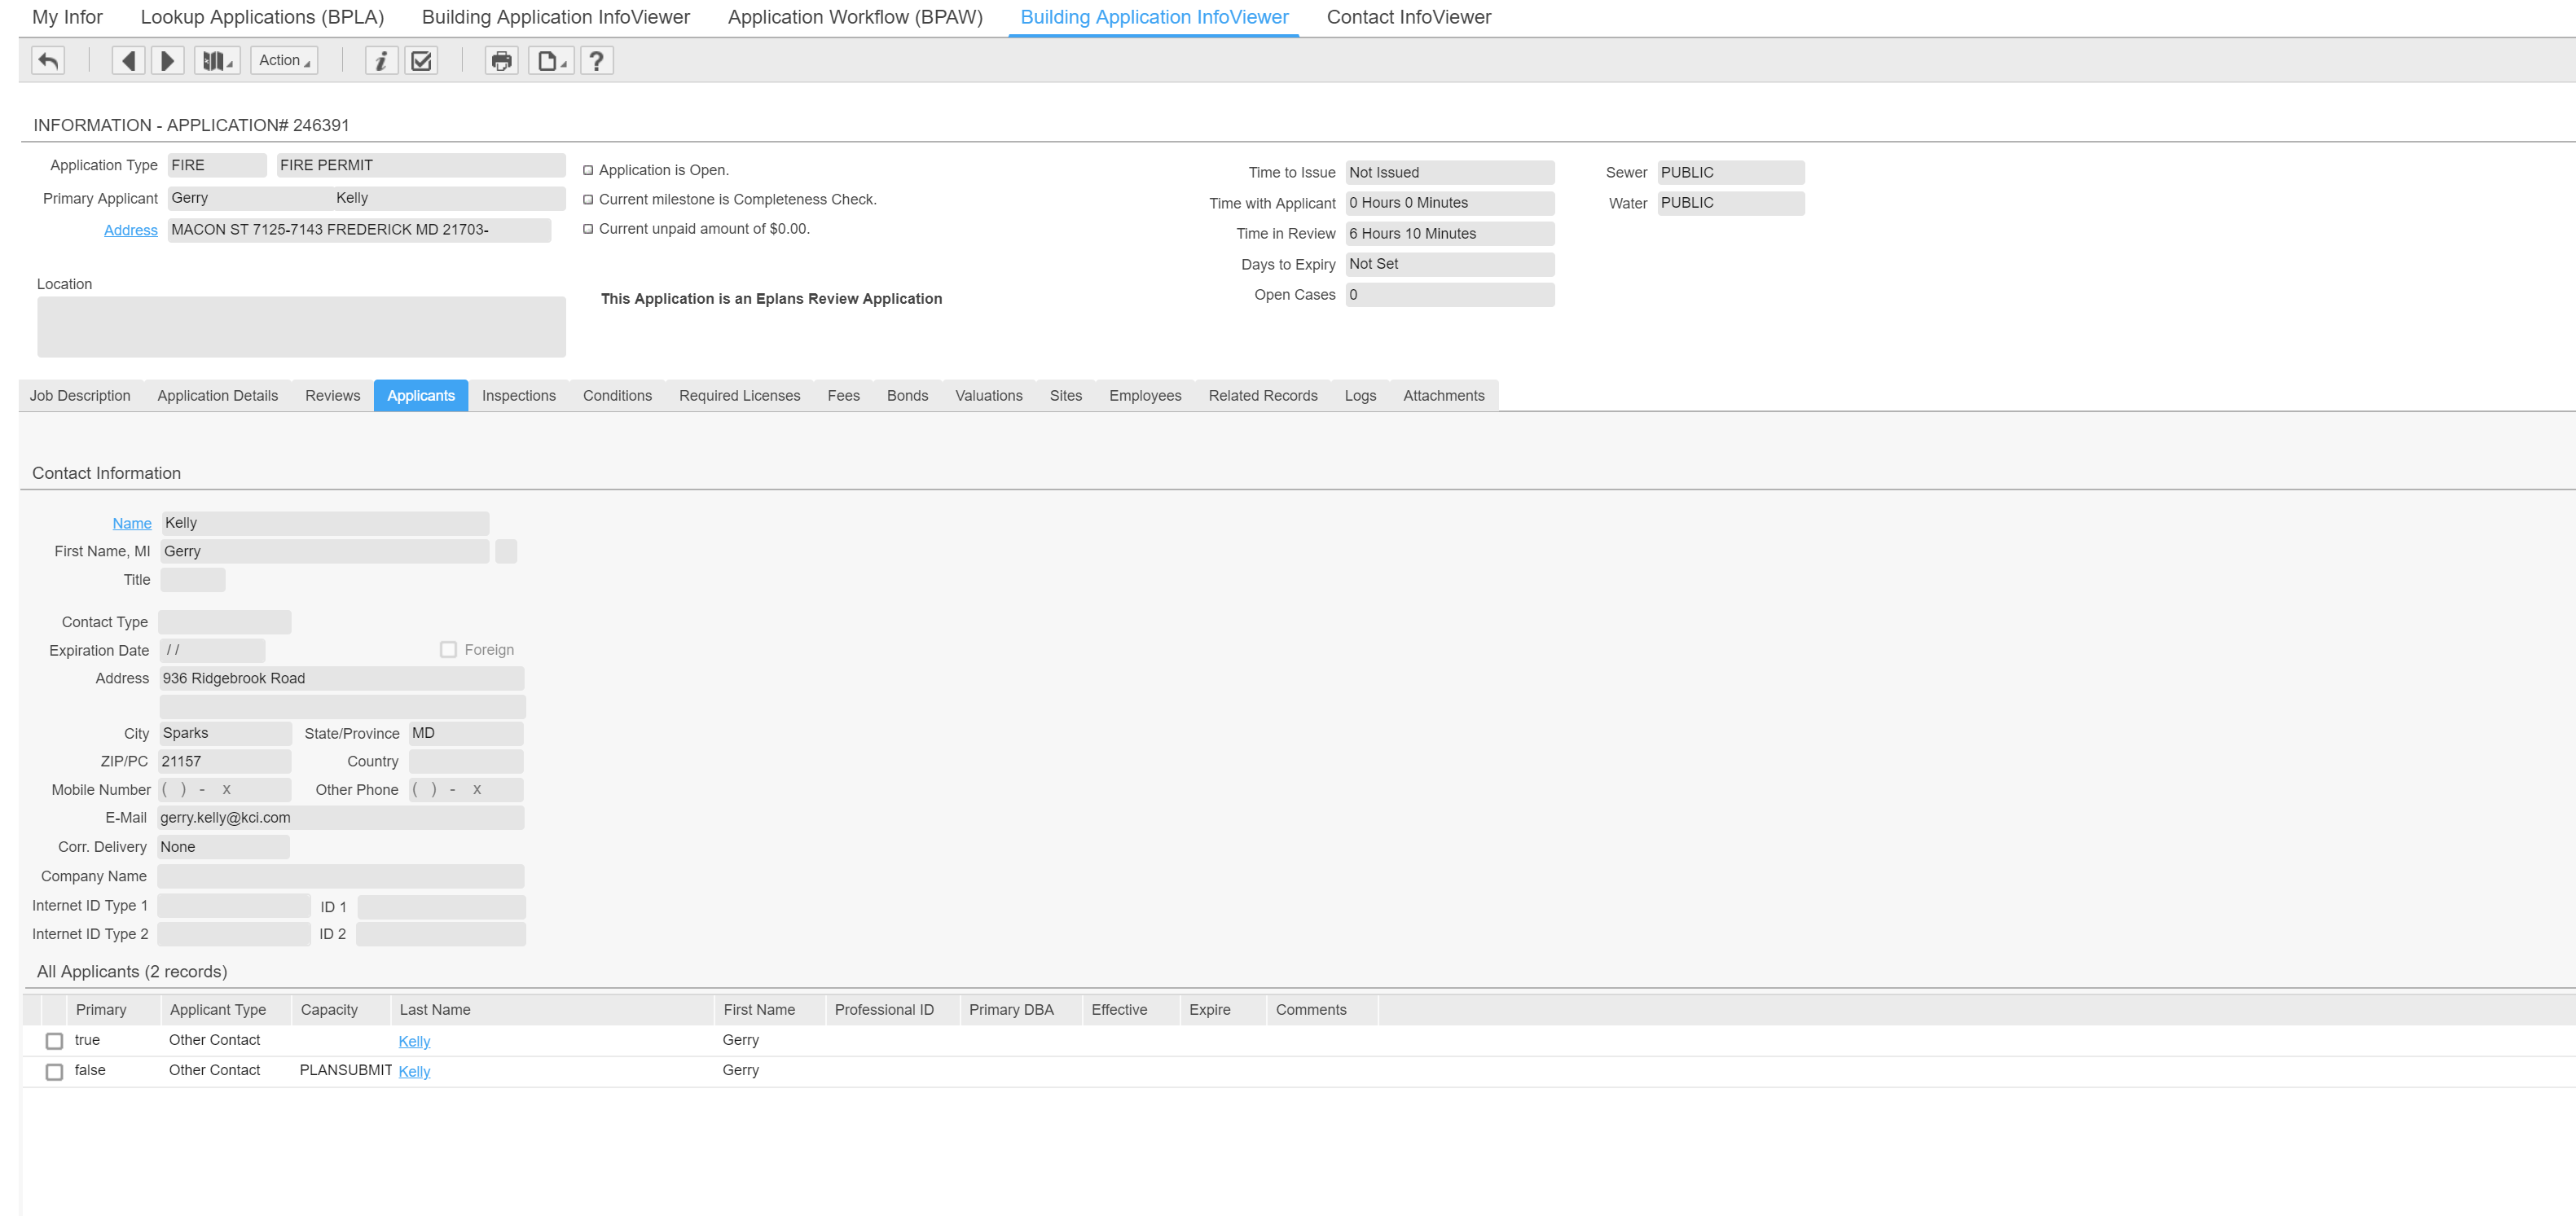Check the box for the false applicant row
2576x1216 pixels.
[x=55, y=1072]
